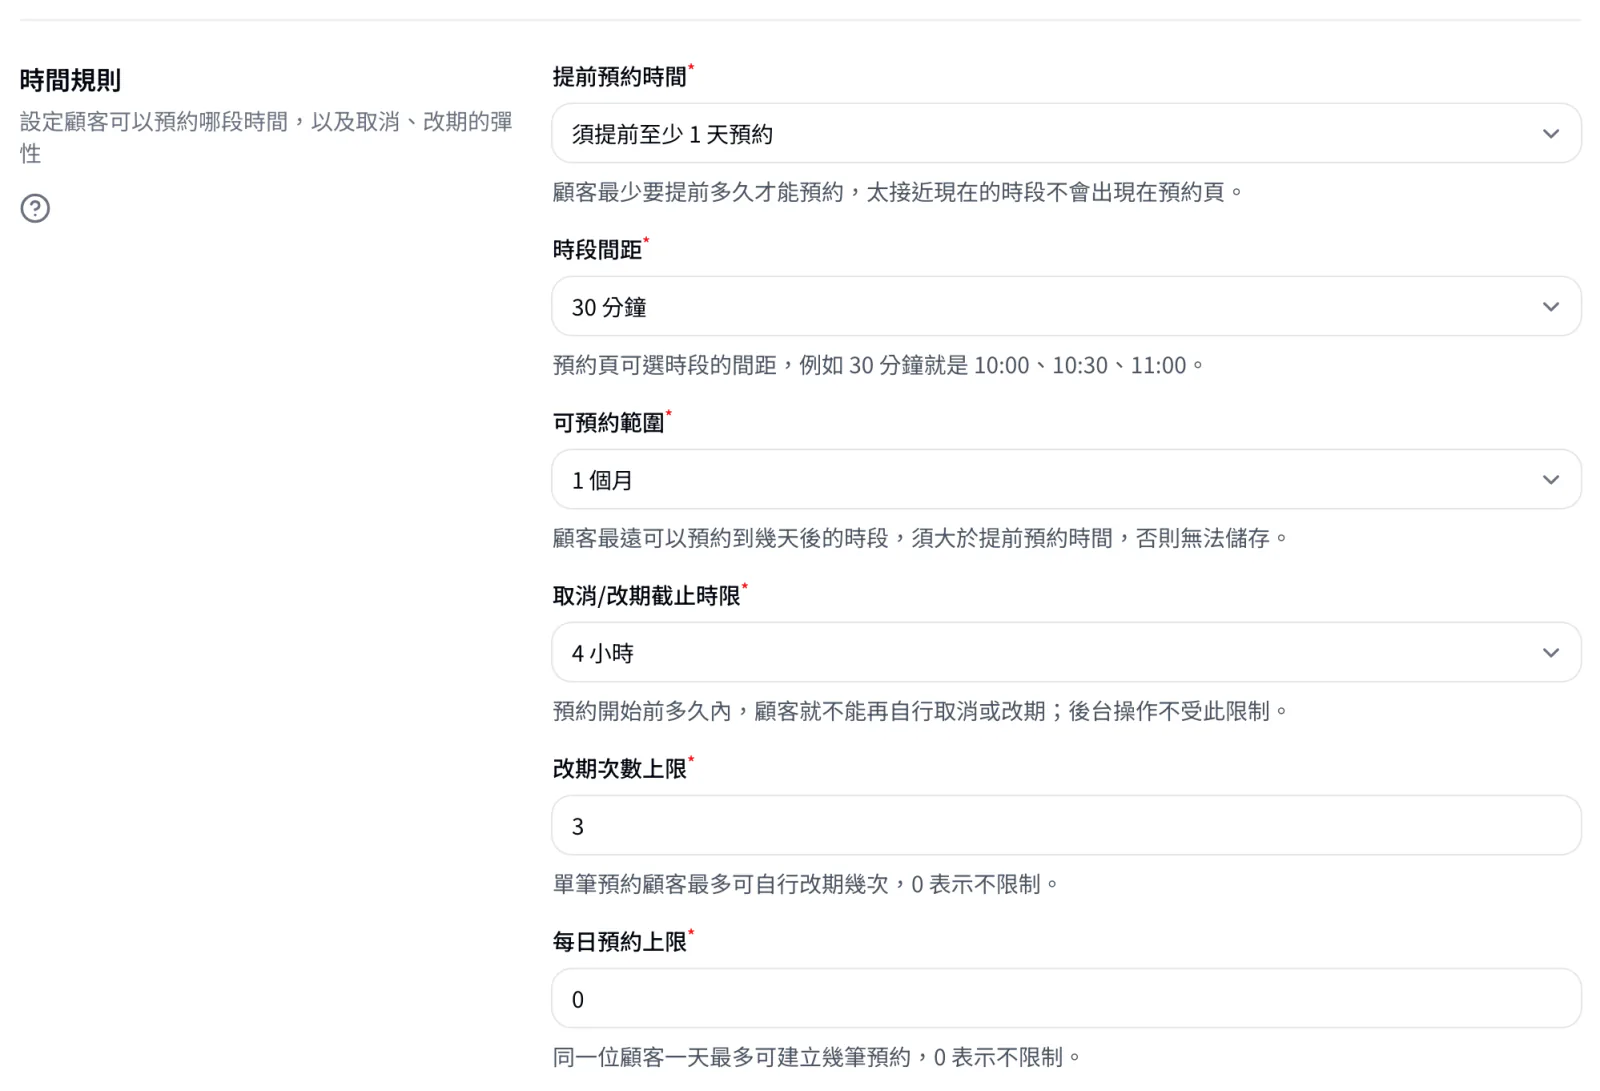
Task: Click the description starting with 設定顧客可以預約哪段時間
Action: (266, 137)
